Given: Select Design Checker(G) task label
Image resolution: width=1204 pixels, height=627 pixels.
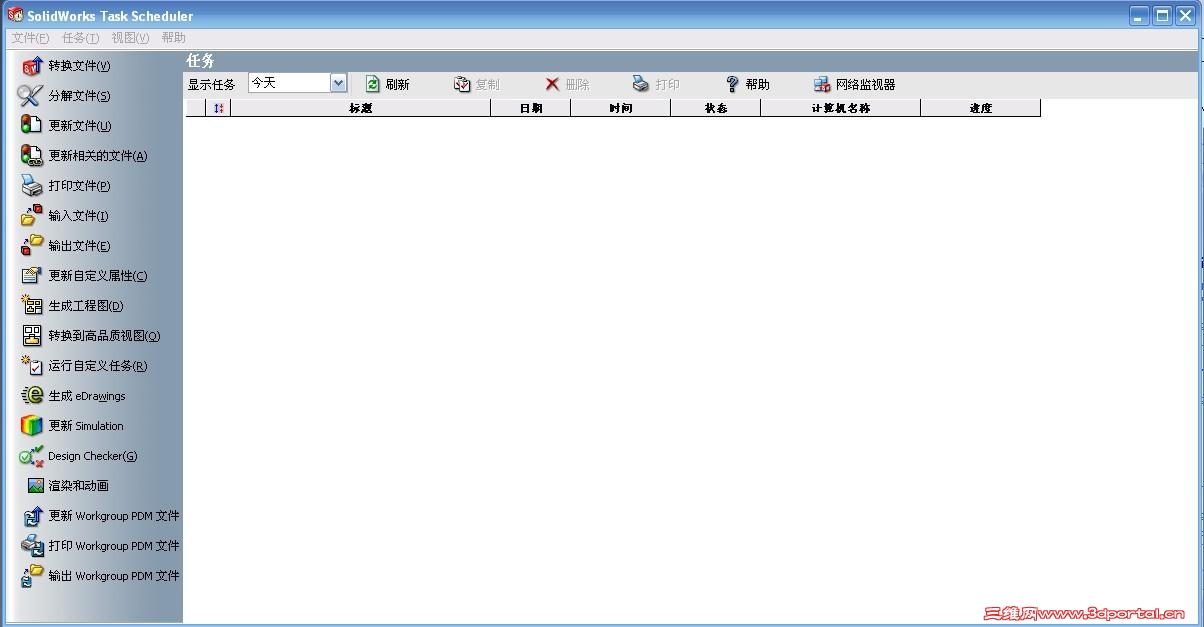Looking at the screenshot, I should pyautogui.click(x=93, y=456).
